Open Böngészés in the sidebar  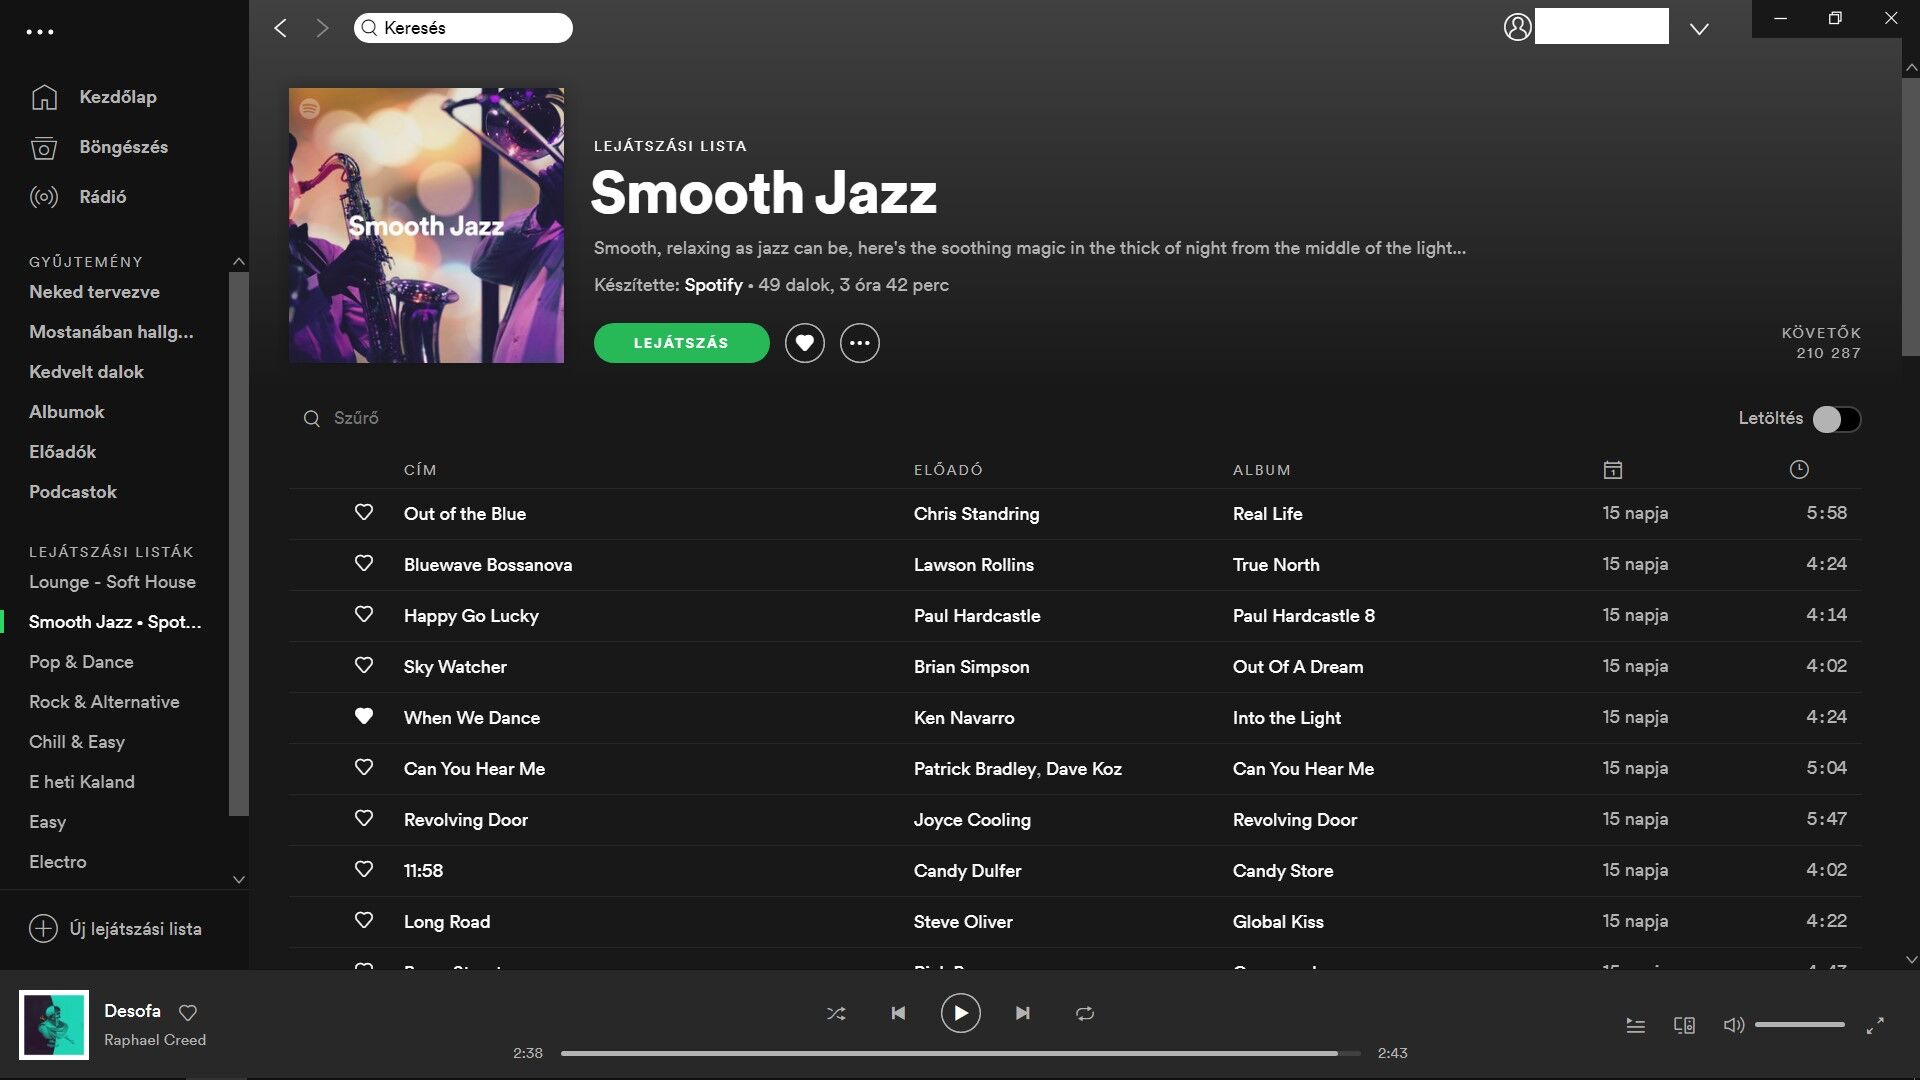click(123, 147)
